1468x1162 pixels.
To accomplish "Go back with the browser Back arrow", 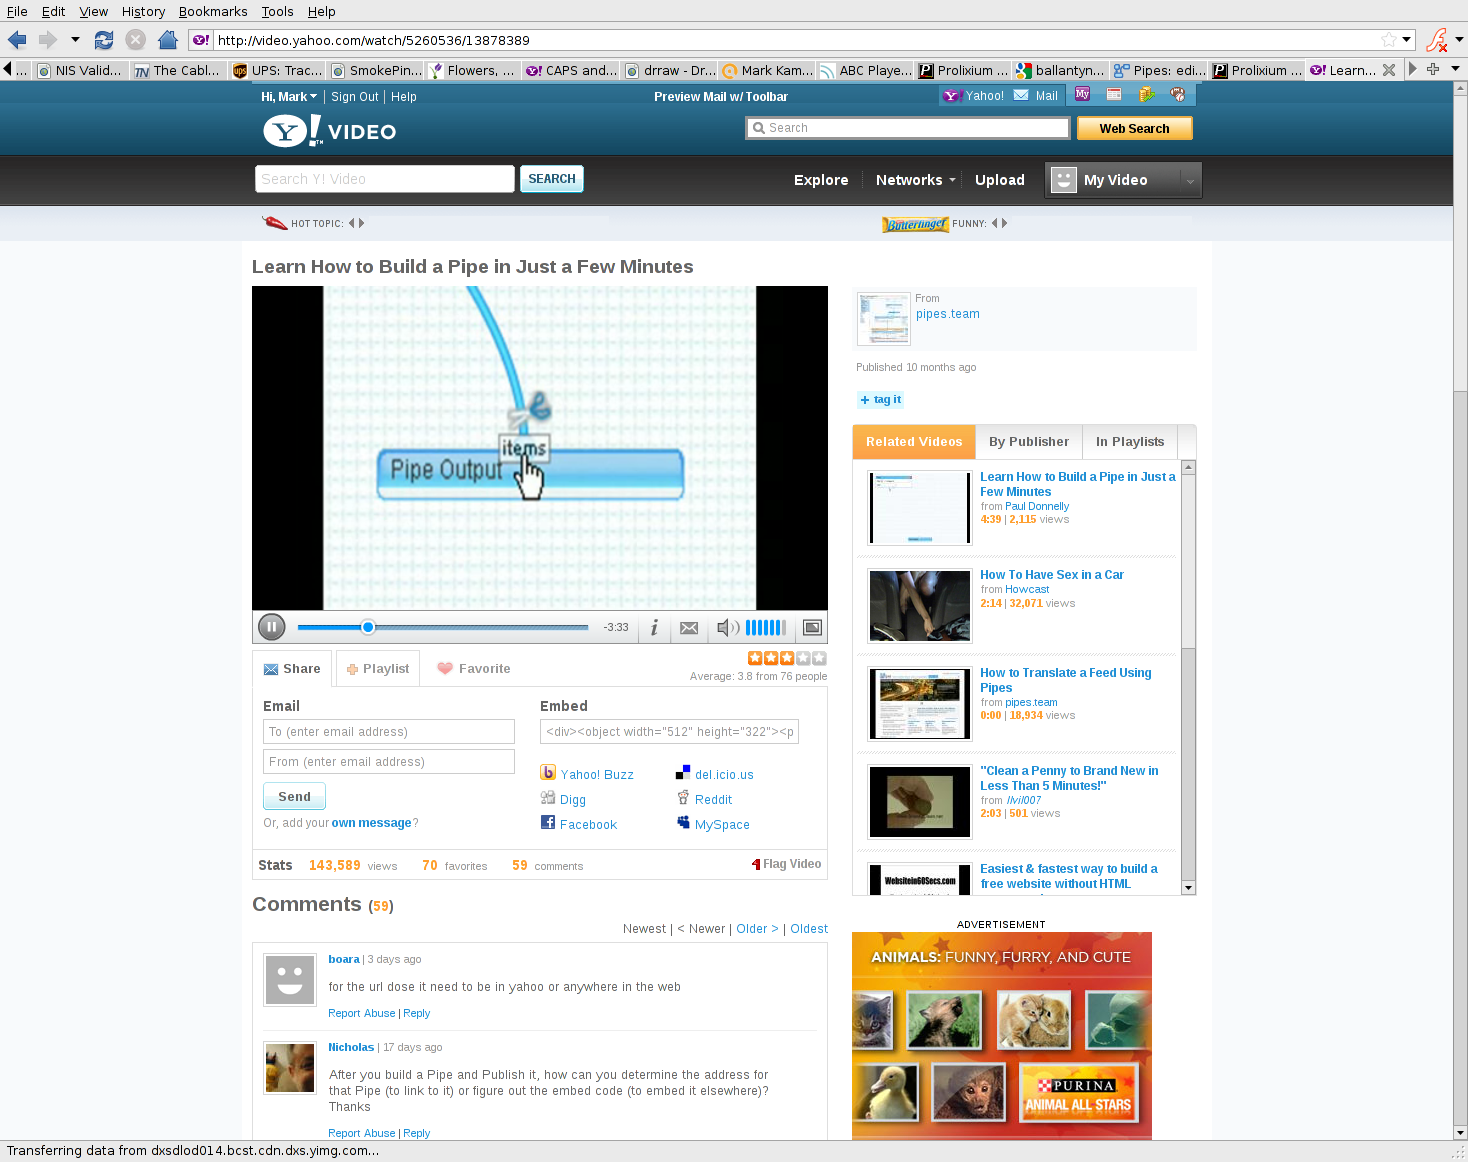I will point(17,40).
